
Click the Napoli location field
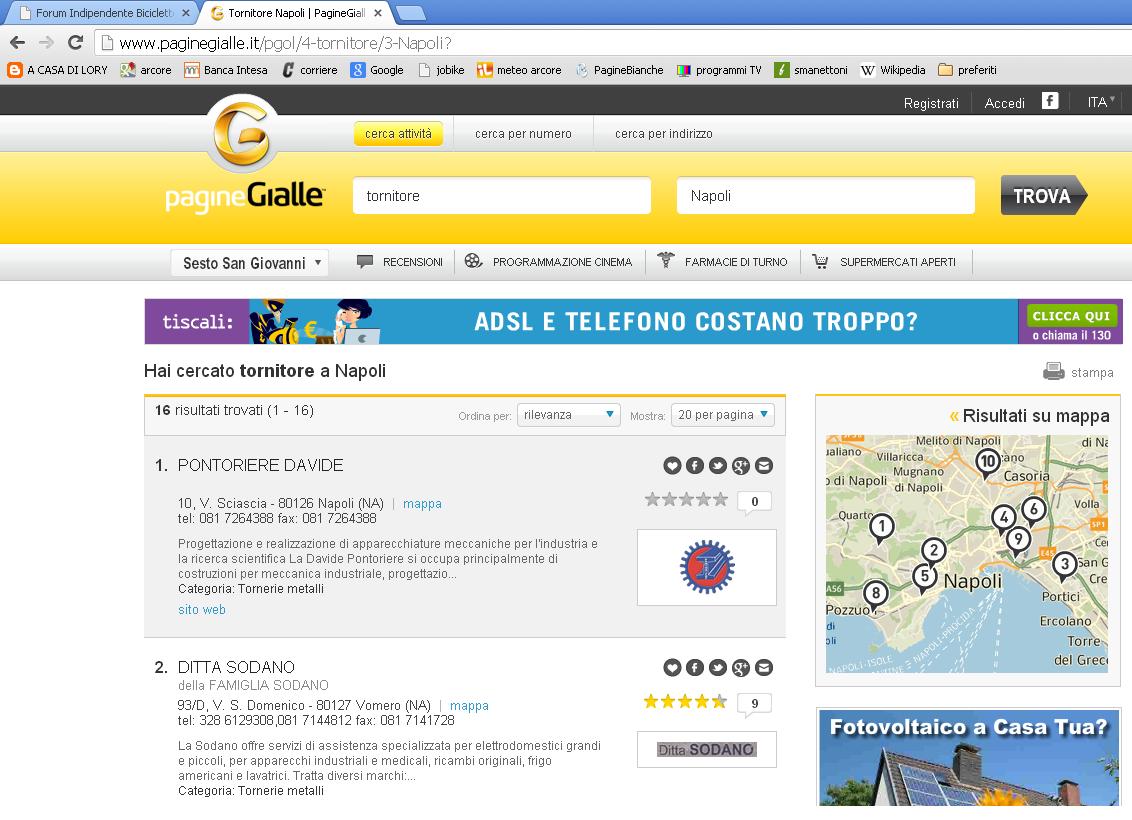tap(826, 196)
